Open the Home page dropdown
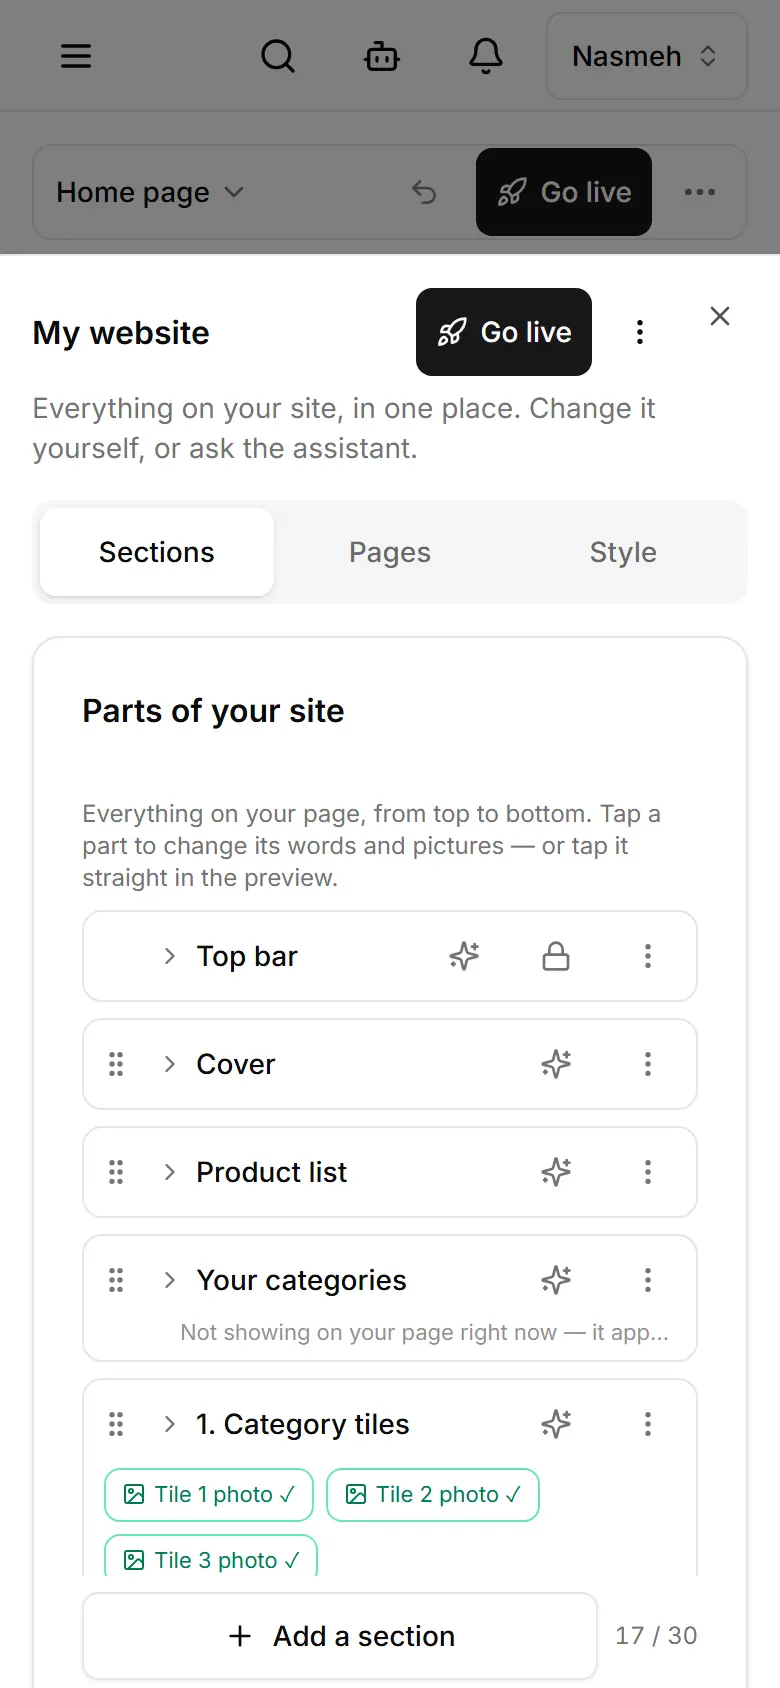 (x=150, y=192)
